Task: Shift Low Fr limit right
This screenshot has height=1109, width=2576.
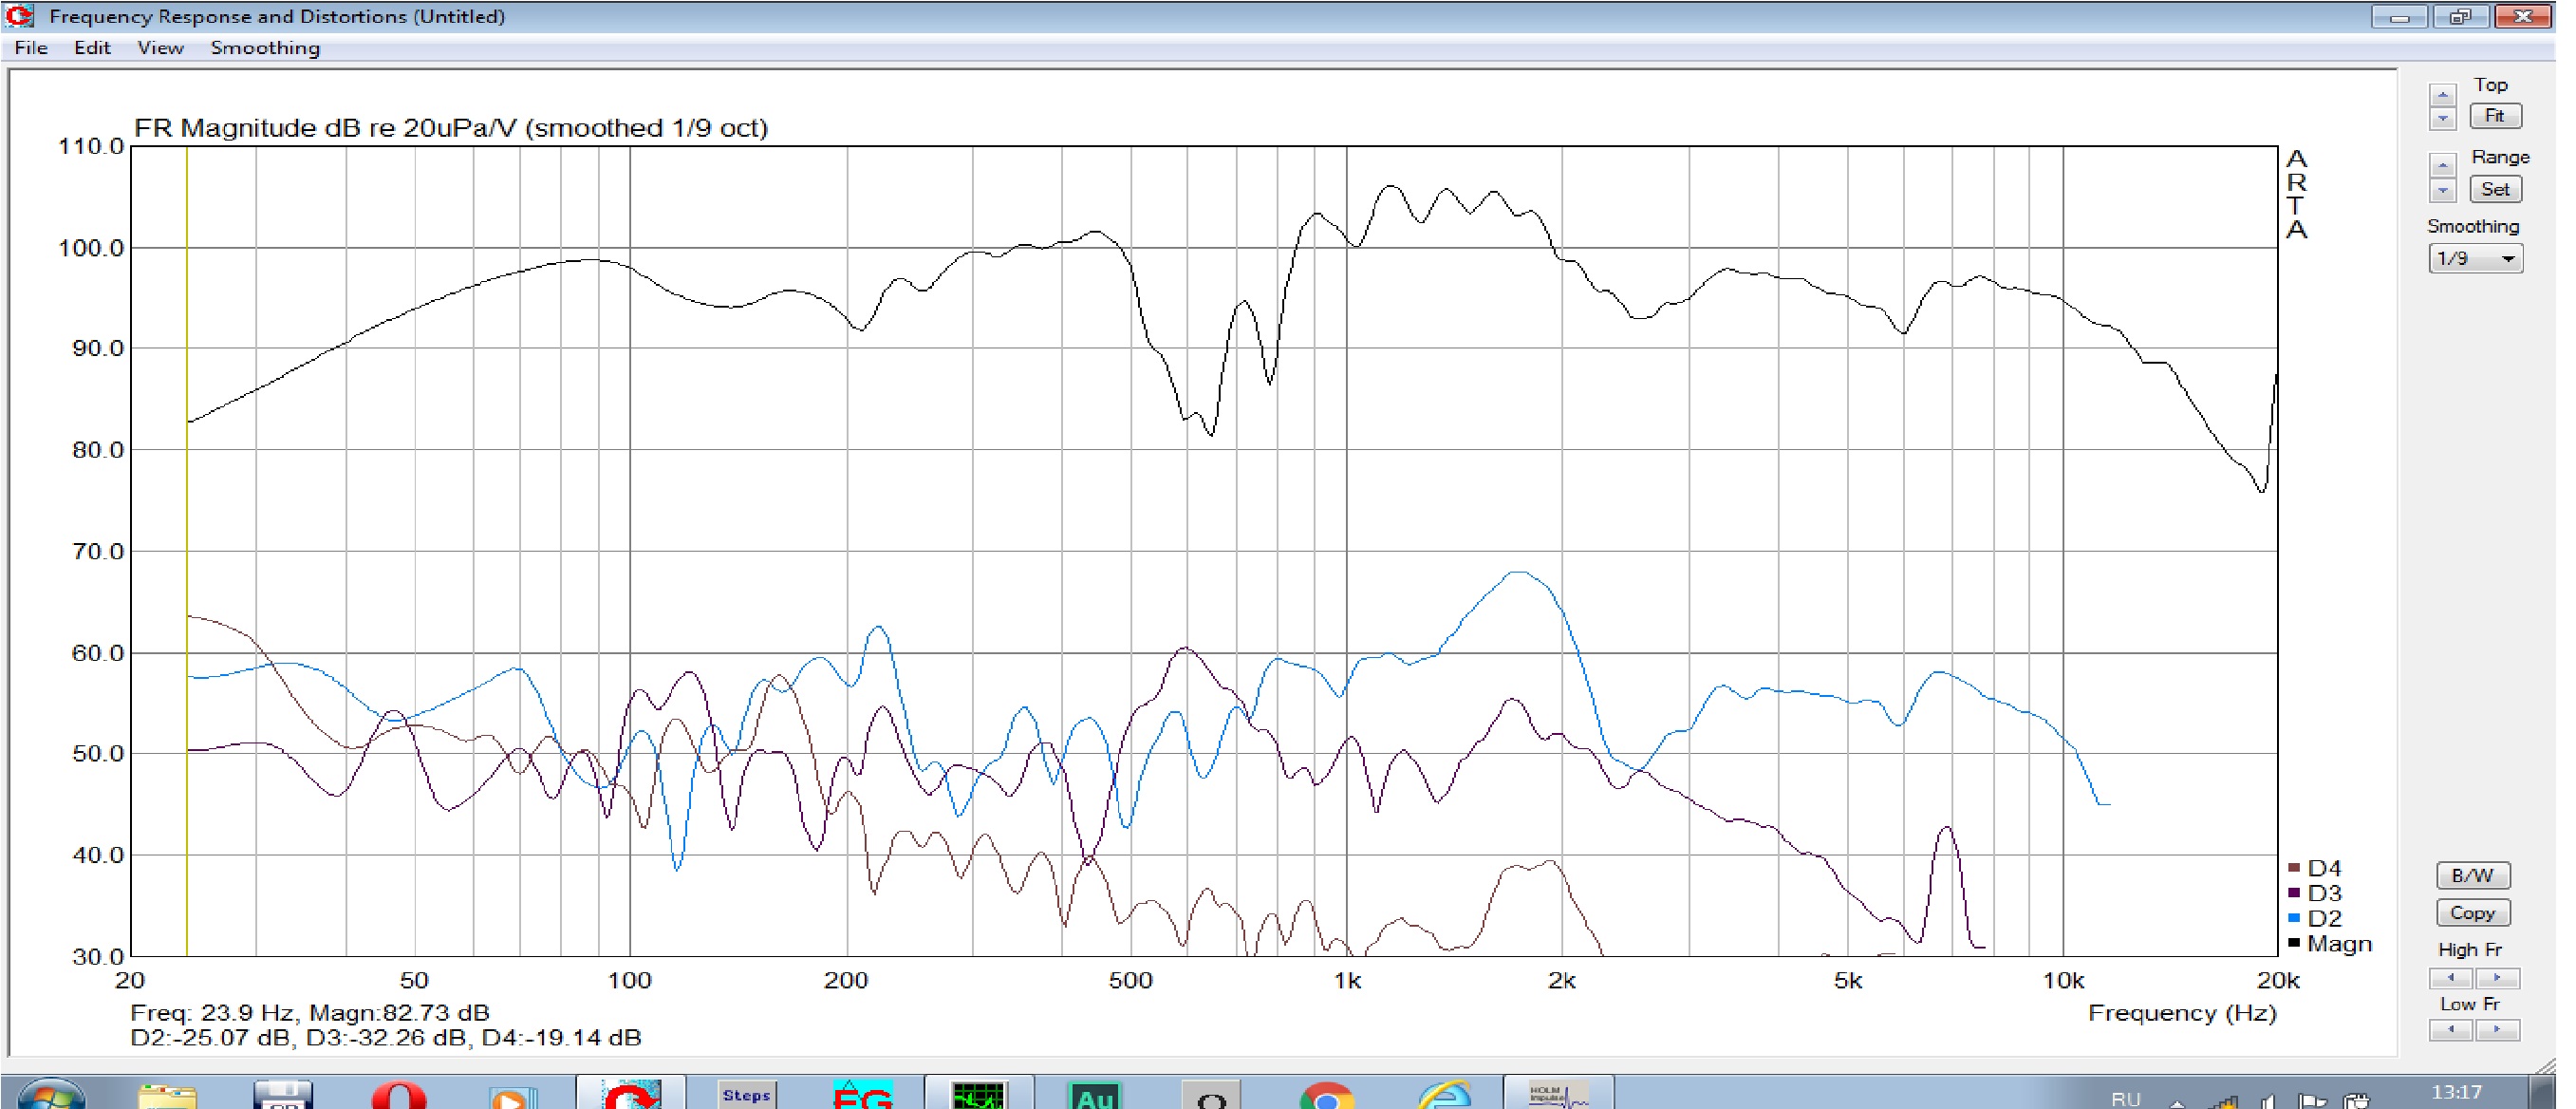Action: [2497, 1029]
